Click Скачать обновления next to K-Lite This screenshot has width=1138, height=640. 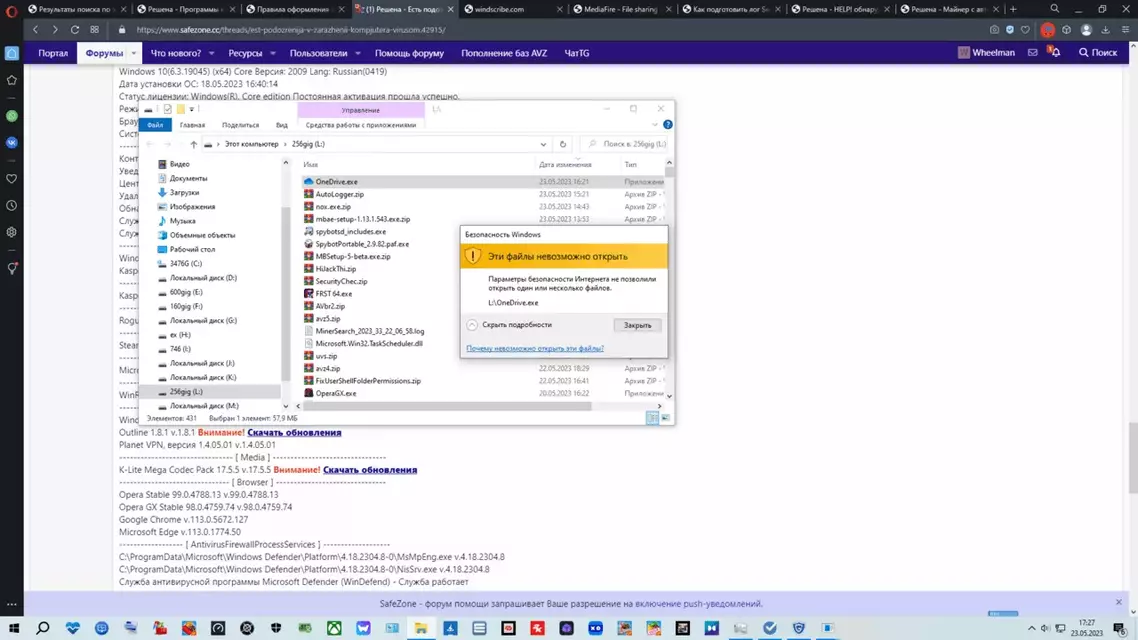coord(370,470)
